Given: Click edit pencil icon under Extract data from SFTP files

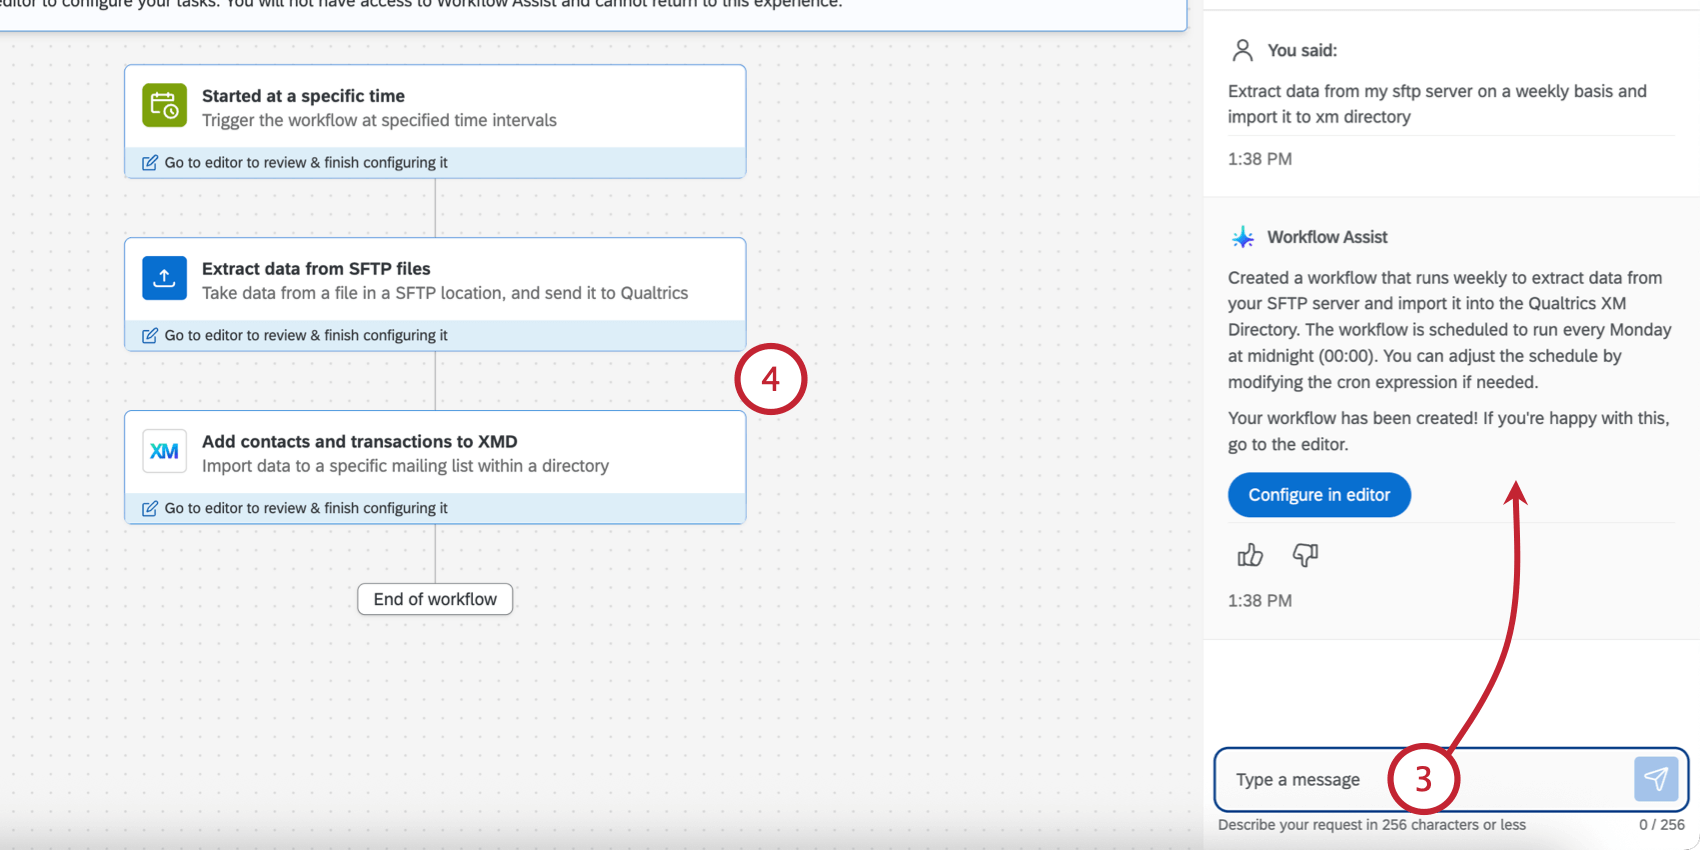Looking at the screenshot, I should [150, 336].
